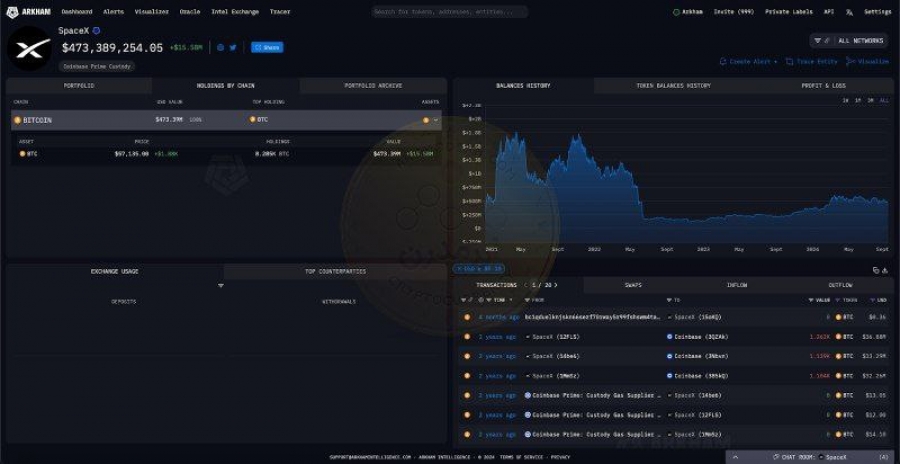The height and width of the screenshot is (464, 900).
Task: Open the SpaceX (1MmSz) sender address
Action: click(x=552, y=376)
